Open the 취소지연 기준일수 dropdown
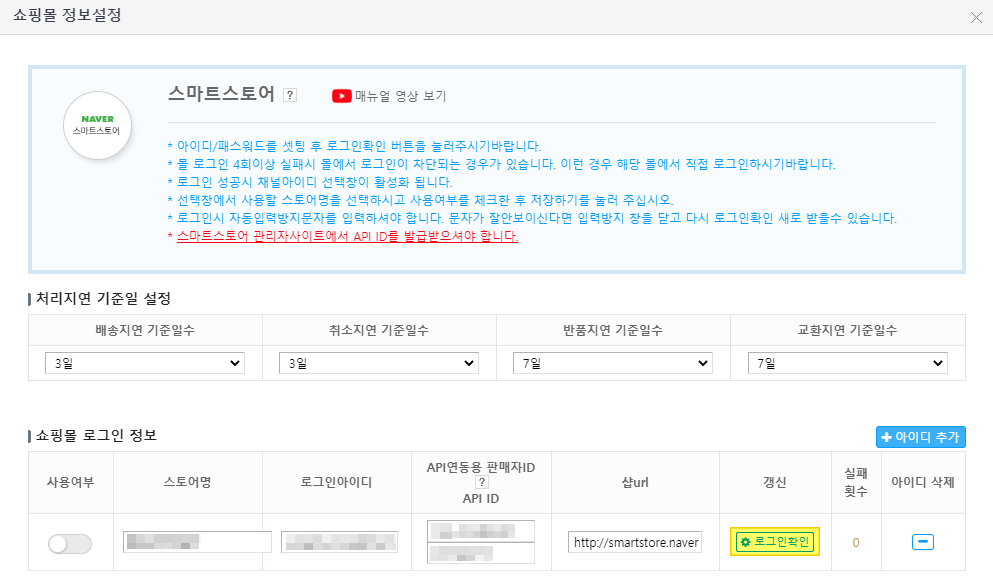The height and width of the screenshot is (576, 993). [379, 363]
